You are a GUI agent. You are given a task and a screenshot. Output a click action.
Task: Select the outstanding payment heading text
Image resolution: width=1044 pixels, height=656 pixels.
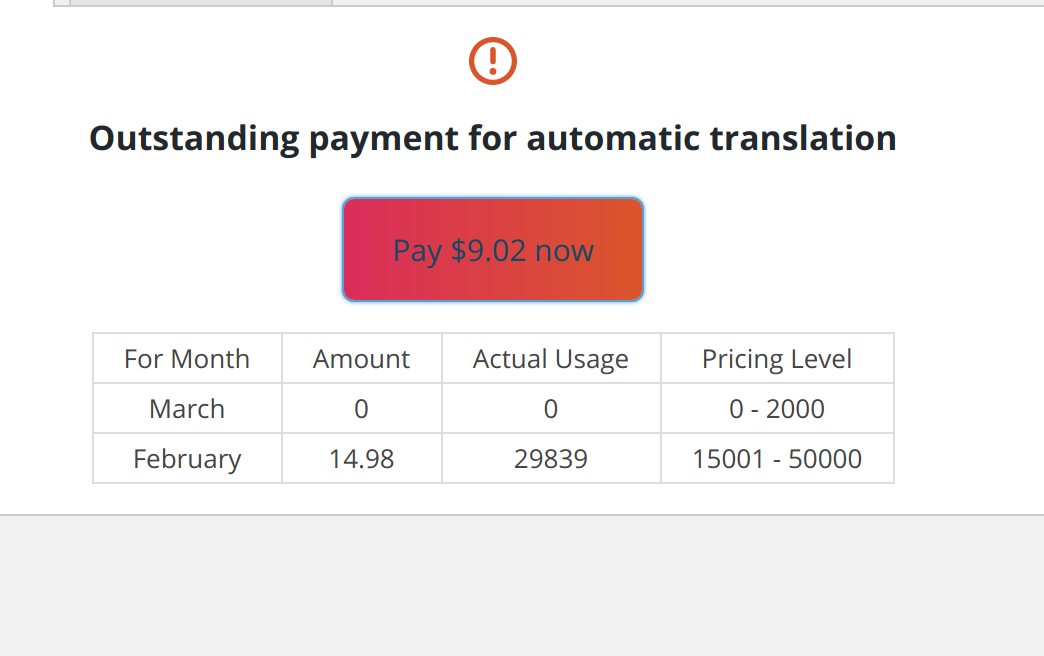pyautogui.click(x=492, y=138)
